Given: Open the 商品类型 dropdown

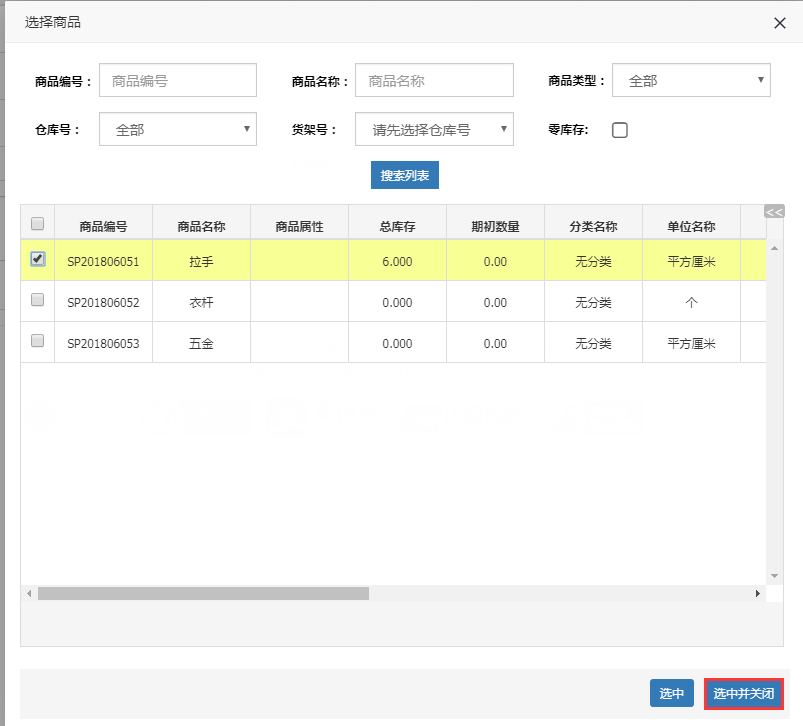Looking at the screenshot, I should (691, 80).
